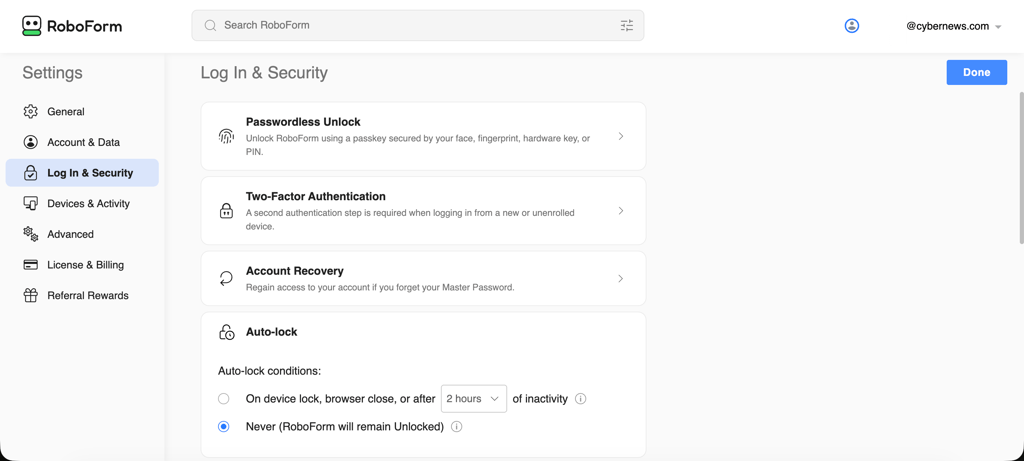Click the Account & Data person icon
Screen dimensions: 1024x461
point(31,142)
